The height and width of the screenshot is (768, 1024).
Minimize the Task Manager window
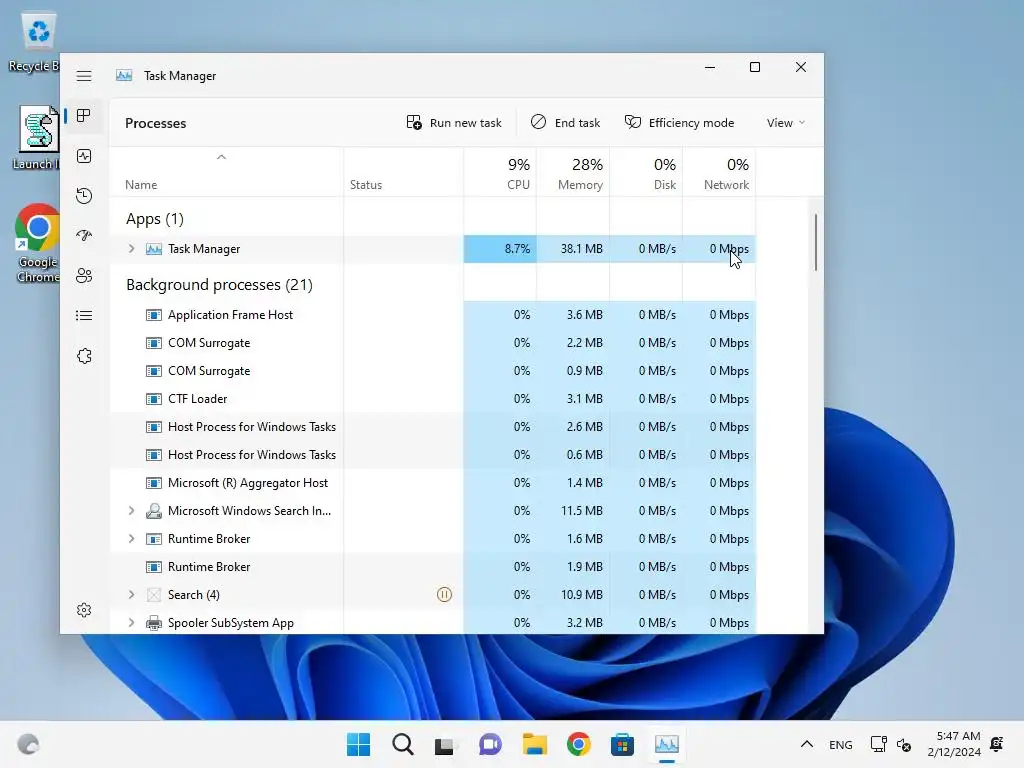pos(710,67)
